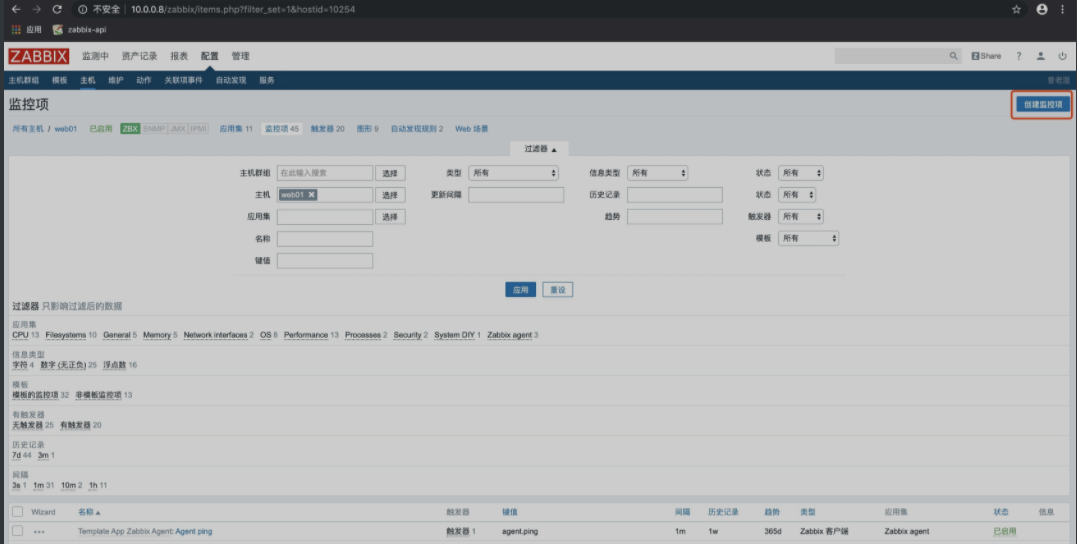Open the 信息类型 dropdown
This screenshot has height=544, width=1077.
(657, 173)
